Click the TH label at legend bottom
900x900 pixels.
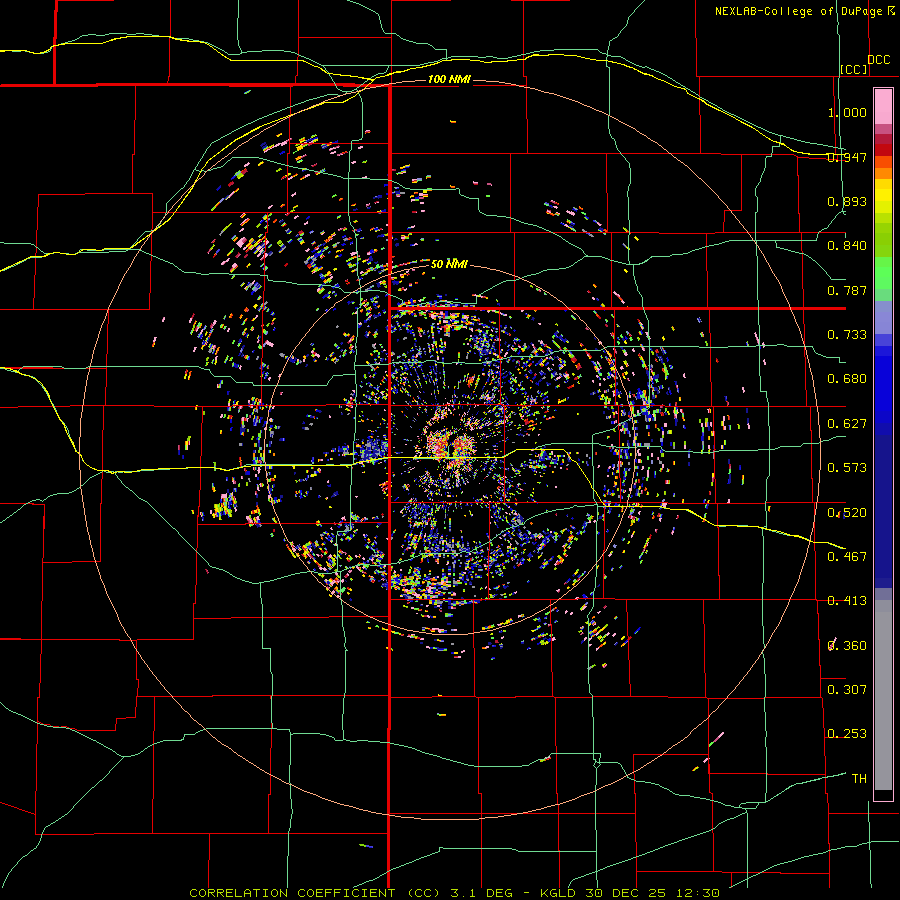[x=859, y=779]
